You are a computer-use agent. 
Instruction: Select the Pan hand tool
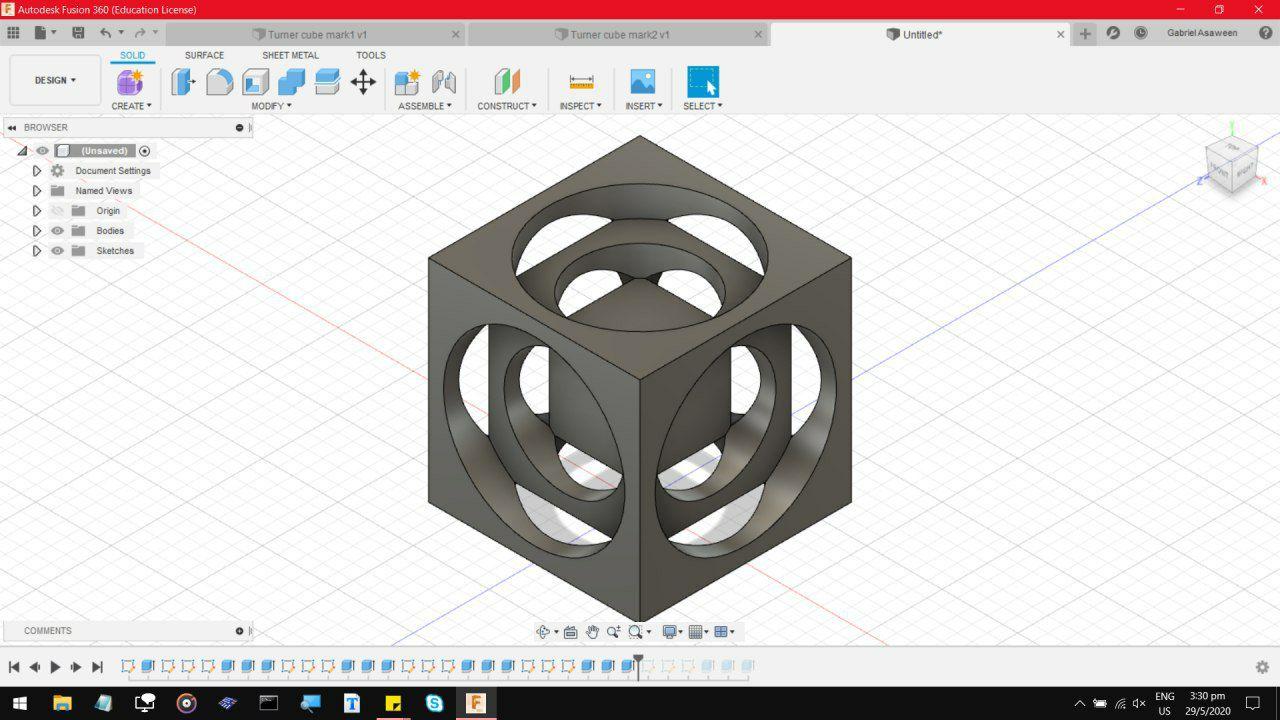pyautogui.click(x=592, y=631)
